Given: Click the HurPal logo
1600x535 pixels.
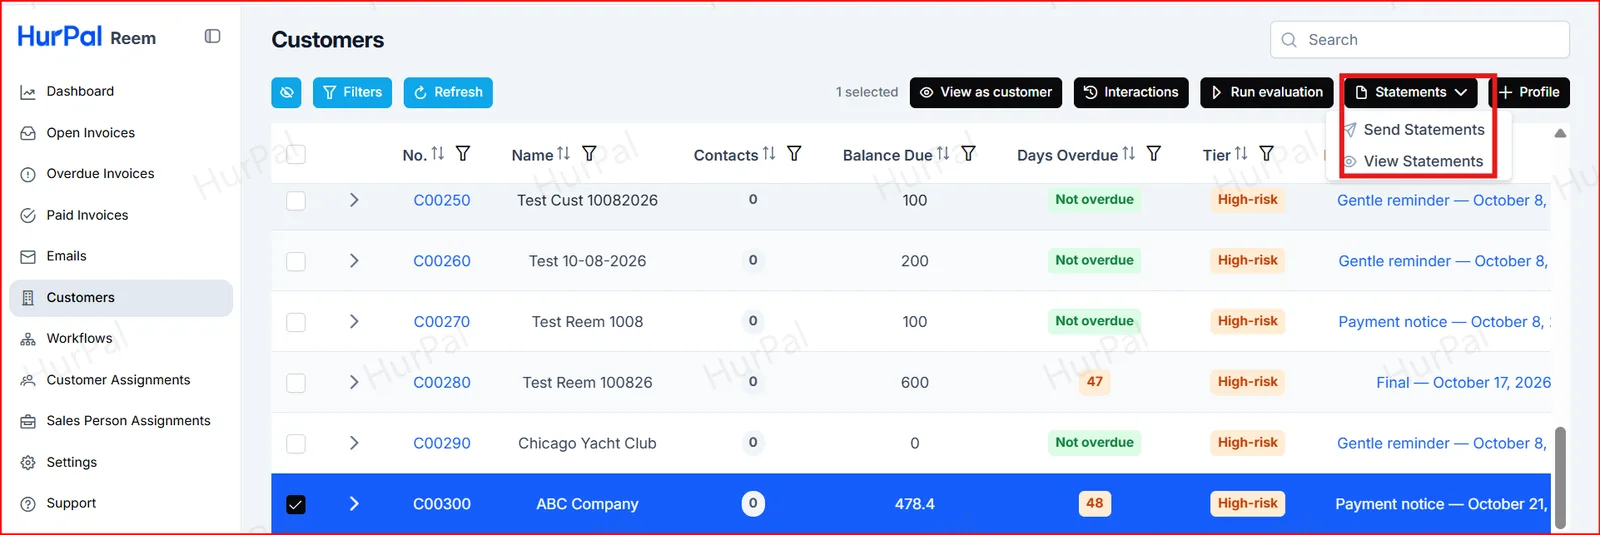Looking at the screenshot, I should pos(60,37).
